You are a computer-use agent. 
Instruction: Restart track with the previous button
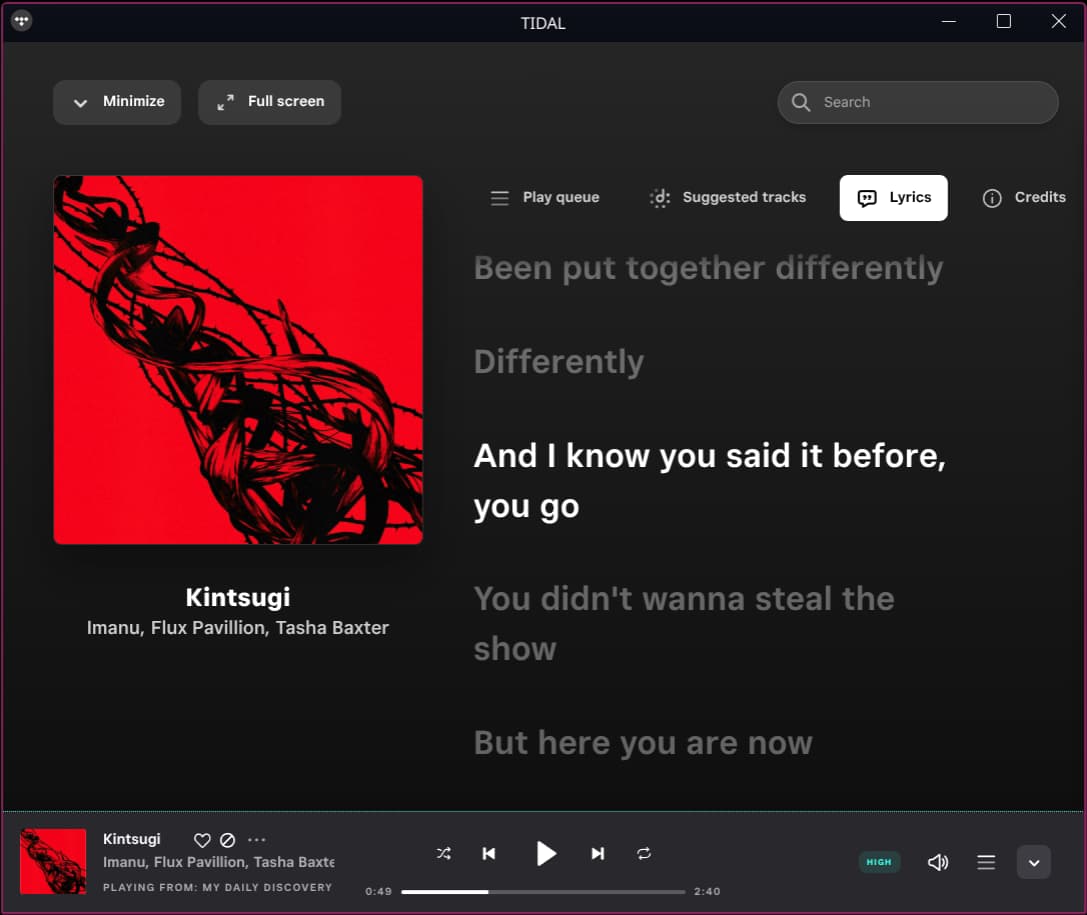(x=489, y=853)
